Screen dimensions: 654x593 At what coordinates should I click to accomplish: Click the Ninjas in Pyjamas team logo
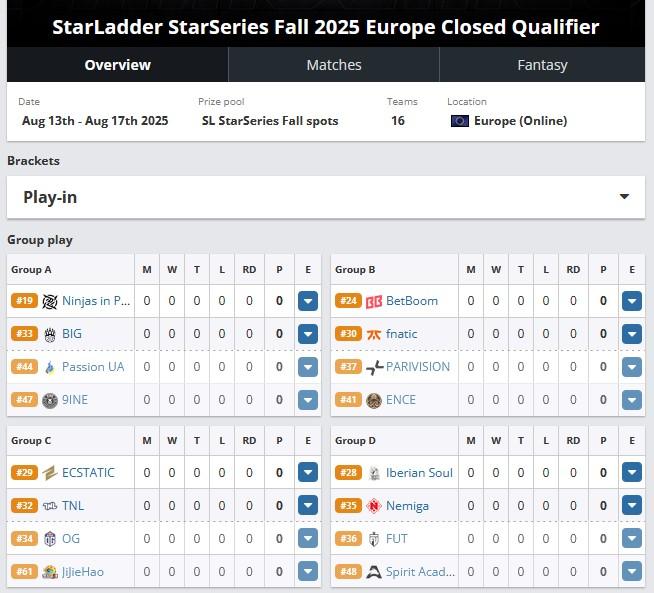50,301
